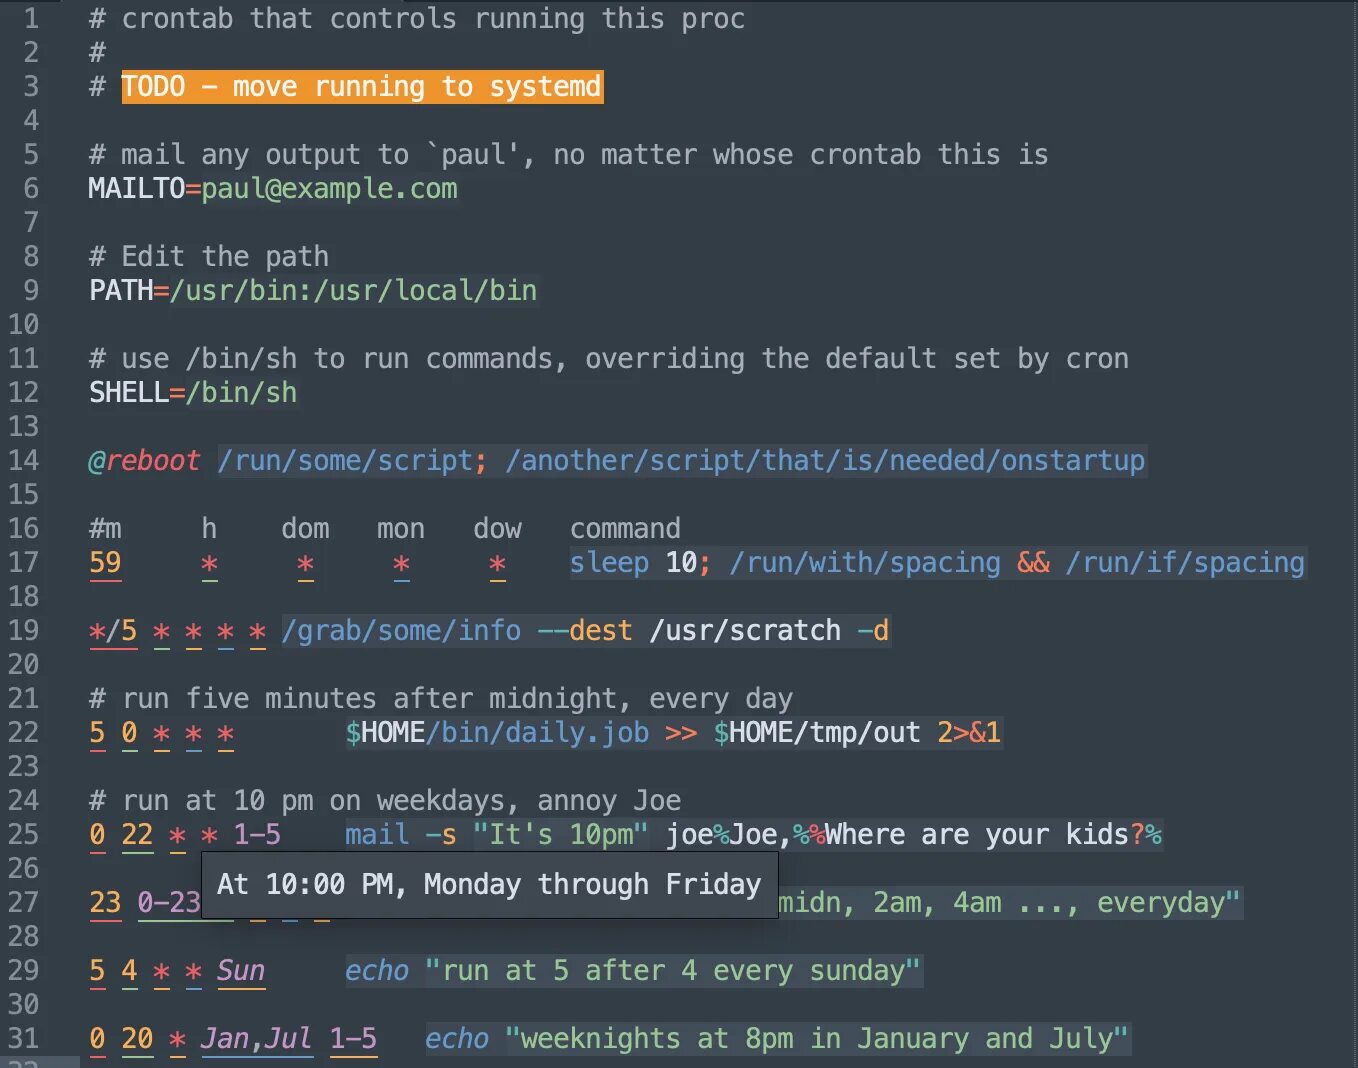The width and height of the screenshot is (1358, 1068).
Task: Click the $HOME/tmp/out redirect target
Action: click(x=817, y=733)
